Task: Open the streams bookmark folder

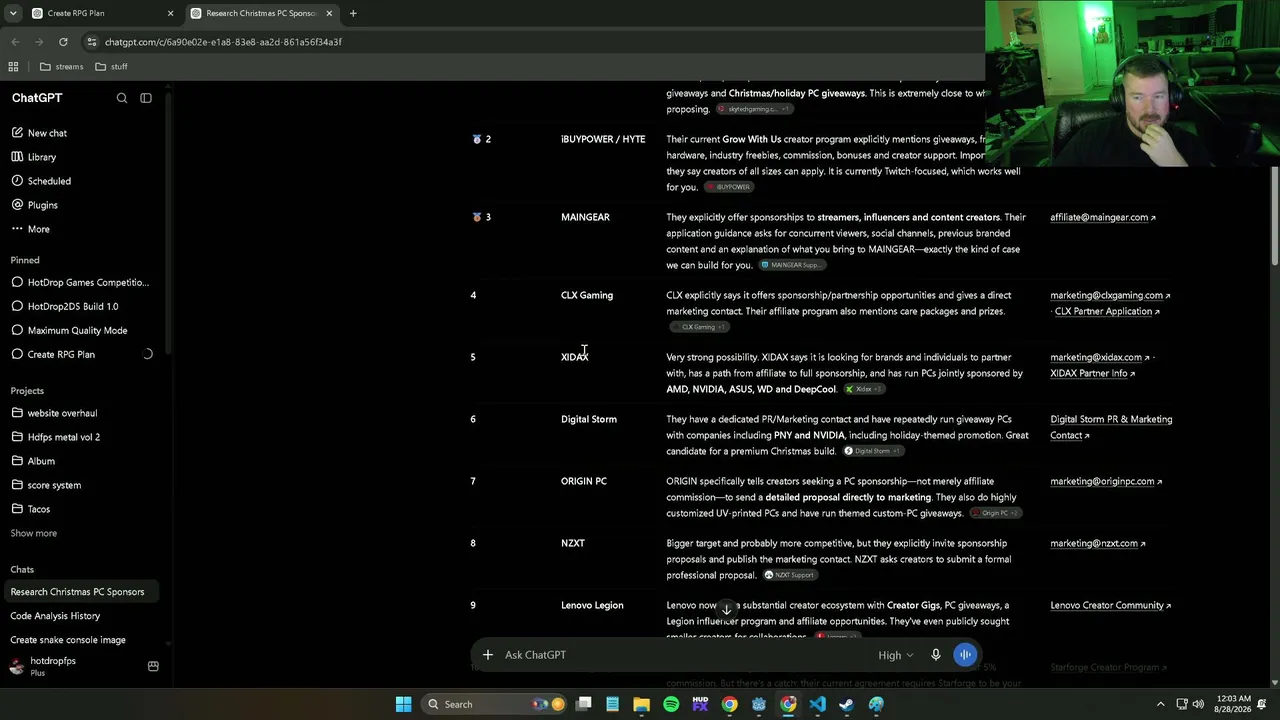Action: (x=61, y=67)
